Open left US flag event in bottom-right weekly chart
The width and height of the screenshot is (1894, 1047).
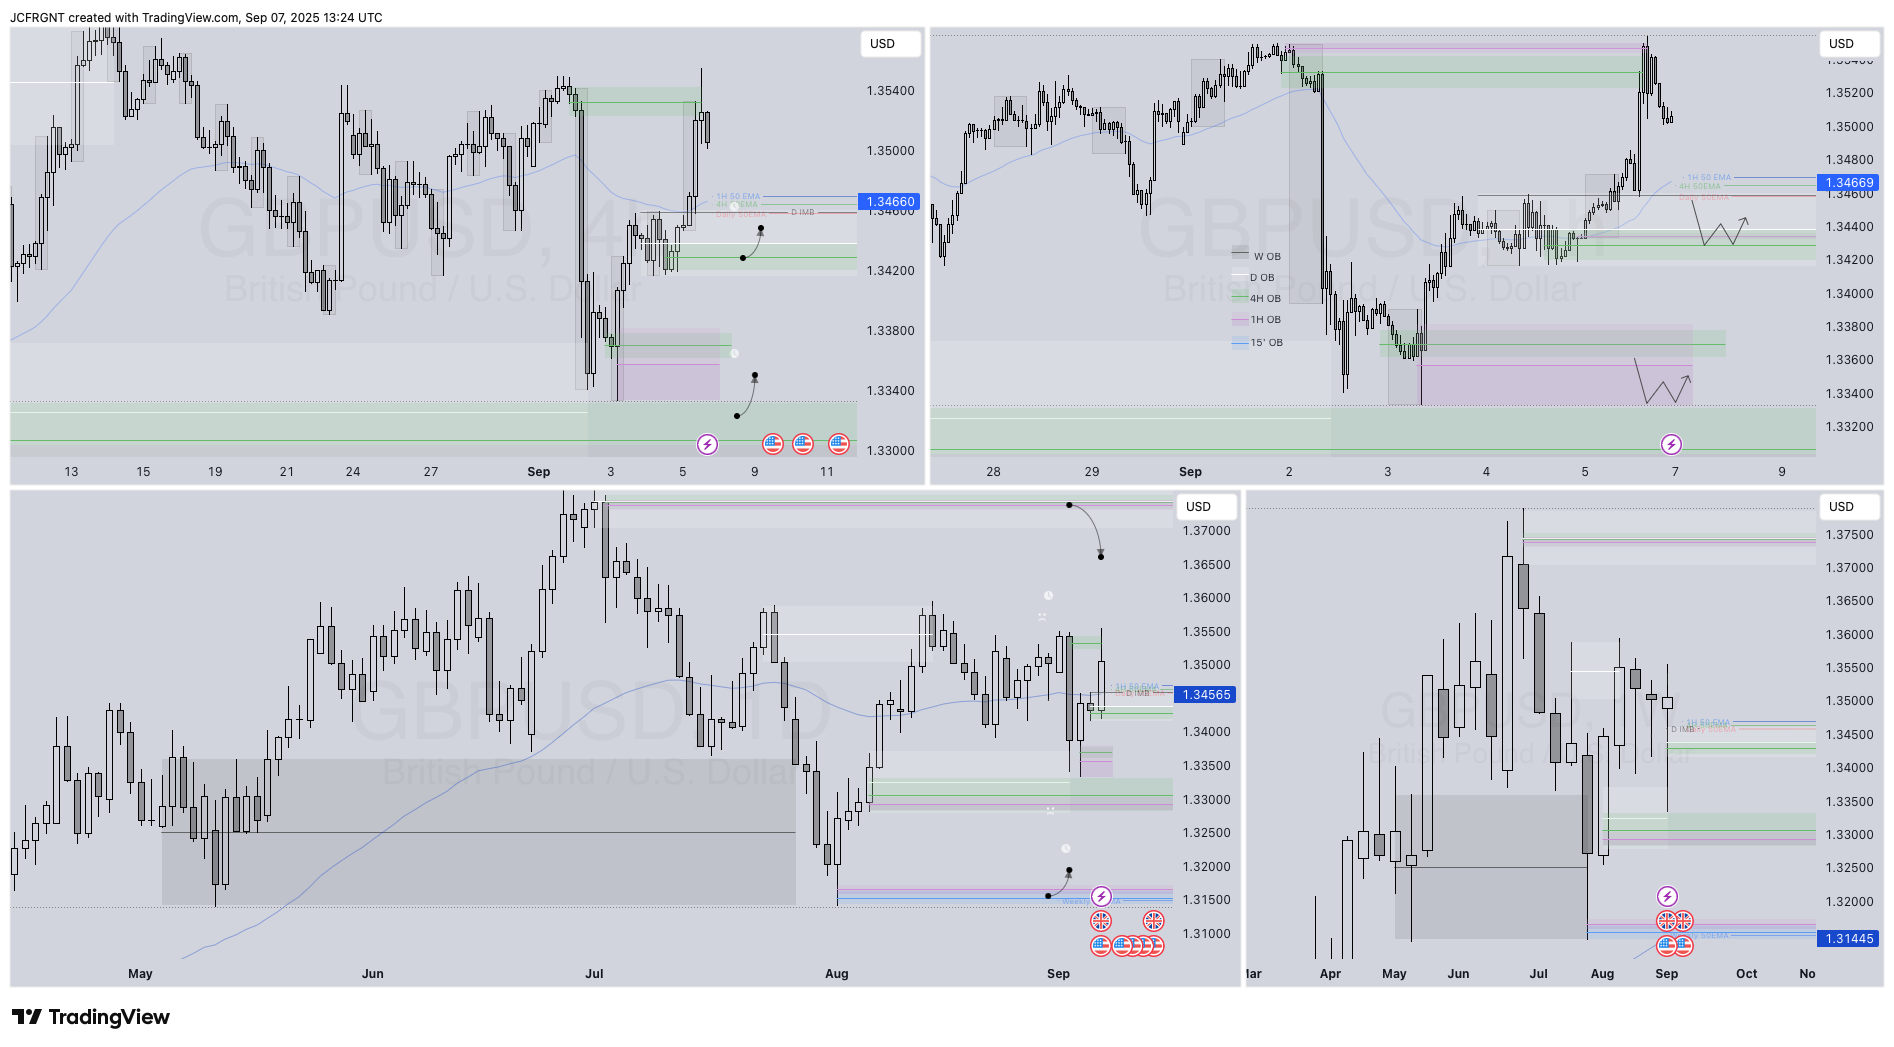pyautogui.click(x=1666, y=945)
